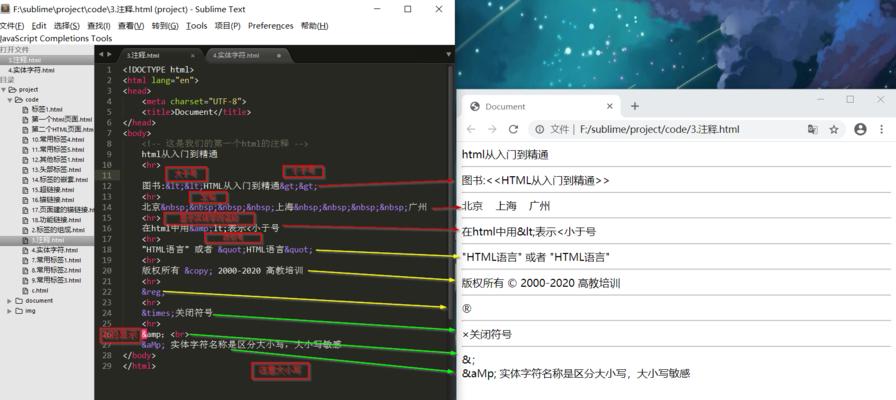Close the 4.实体字符.html editor tab

point(279,55)
